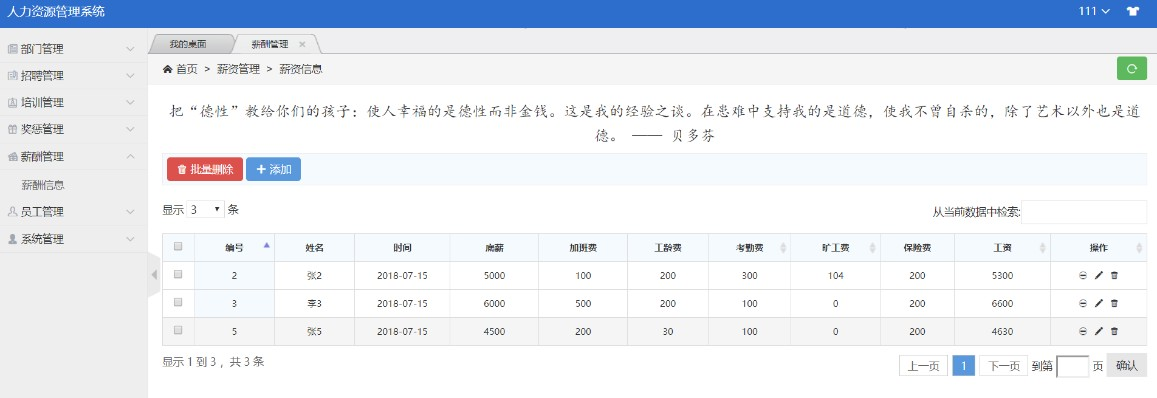Open the skin theme shirt icon

point(1133,11)
